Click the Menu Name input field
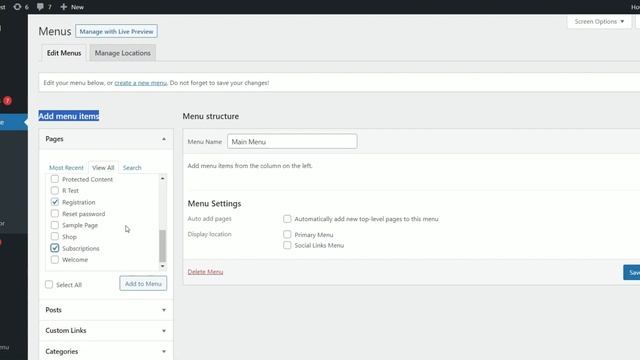 292,142
